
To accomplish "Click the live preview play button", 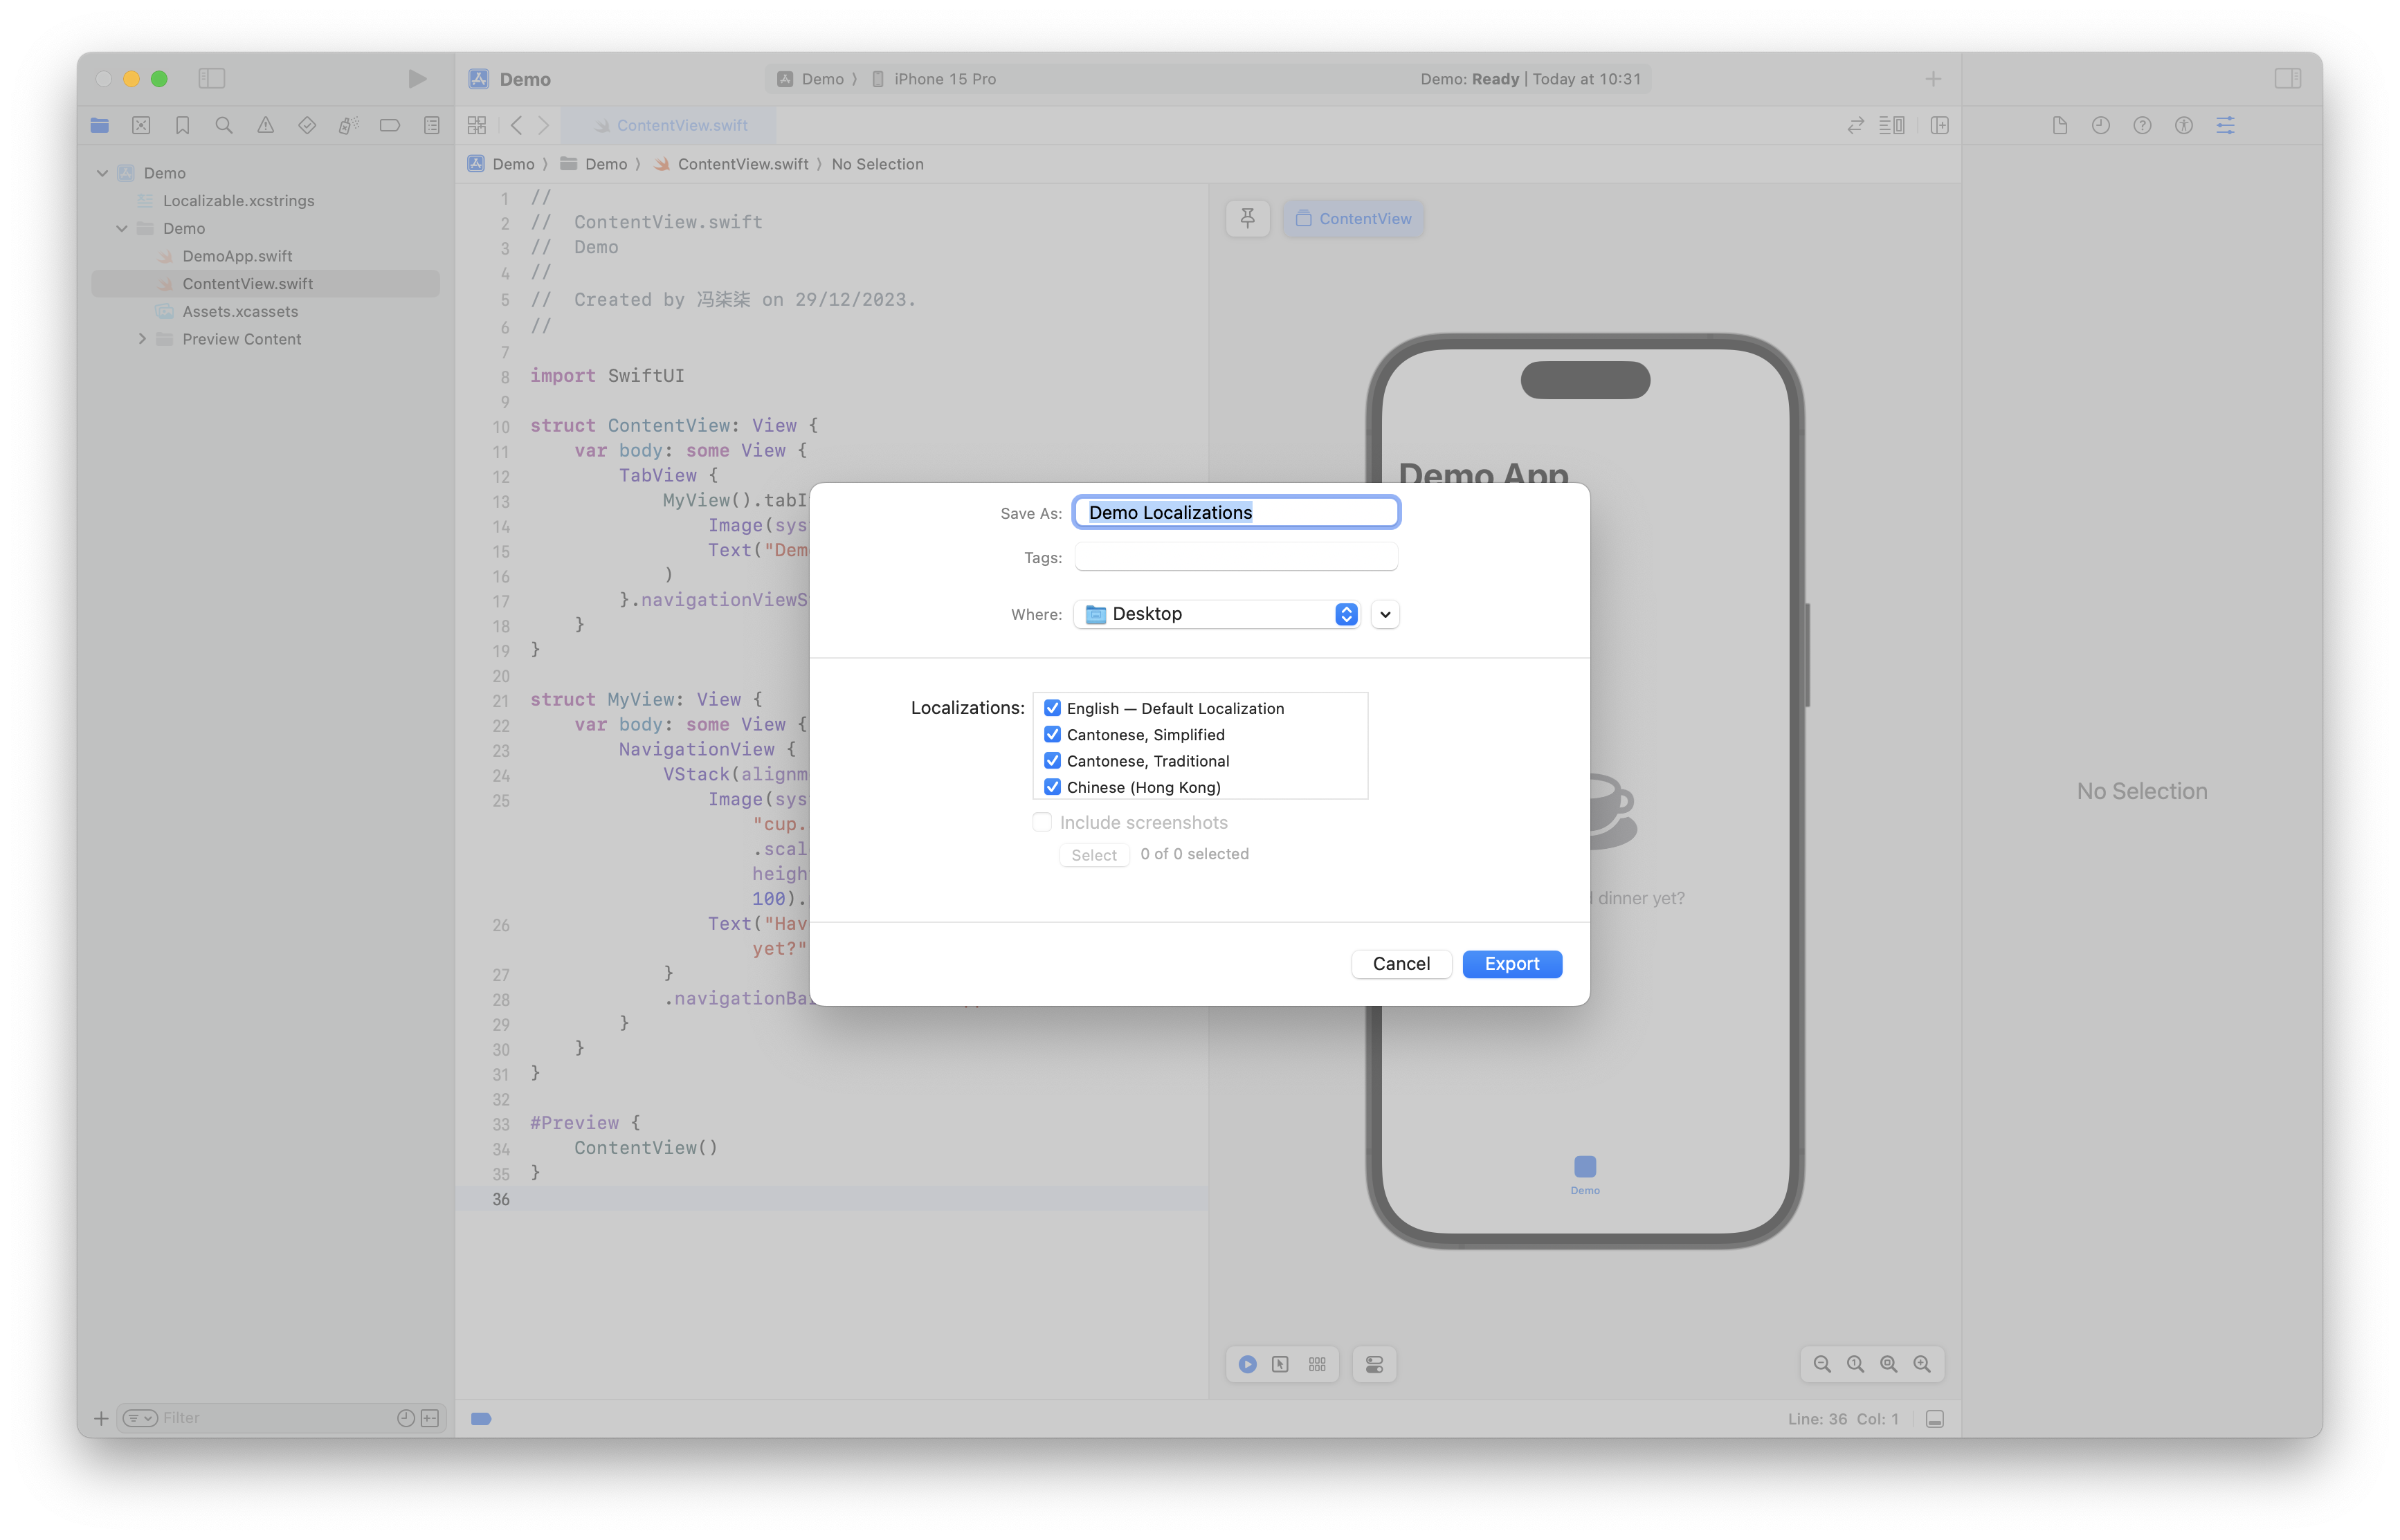I will coord(1246,1364).
